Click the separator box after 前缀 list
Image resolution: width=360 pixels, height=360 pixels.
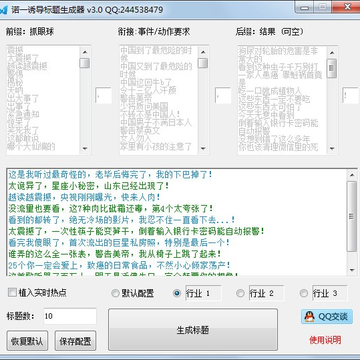pyautogui.click(x=103, y=95)
